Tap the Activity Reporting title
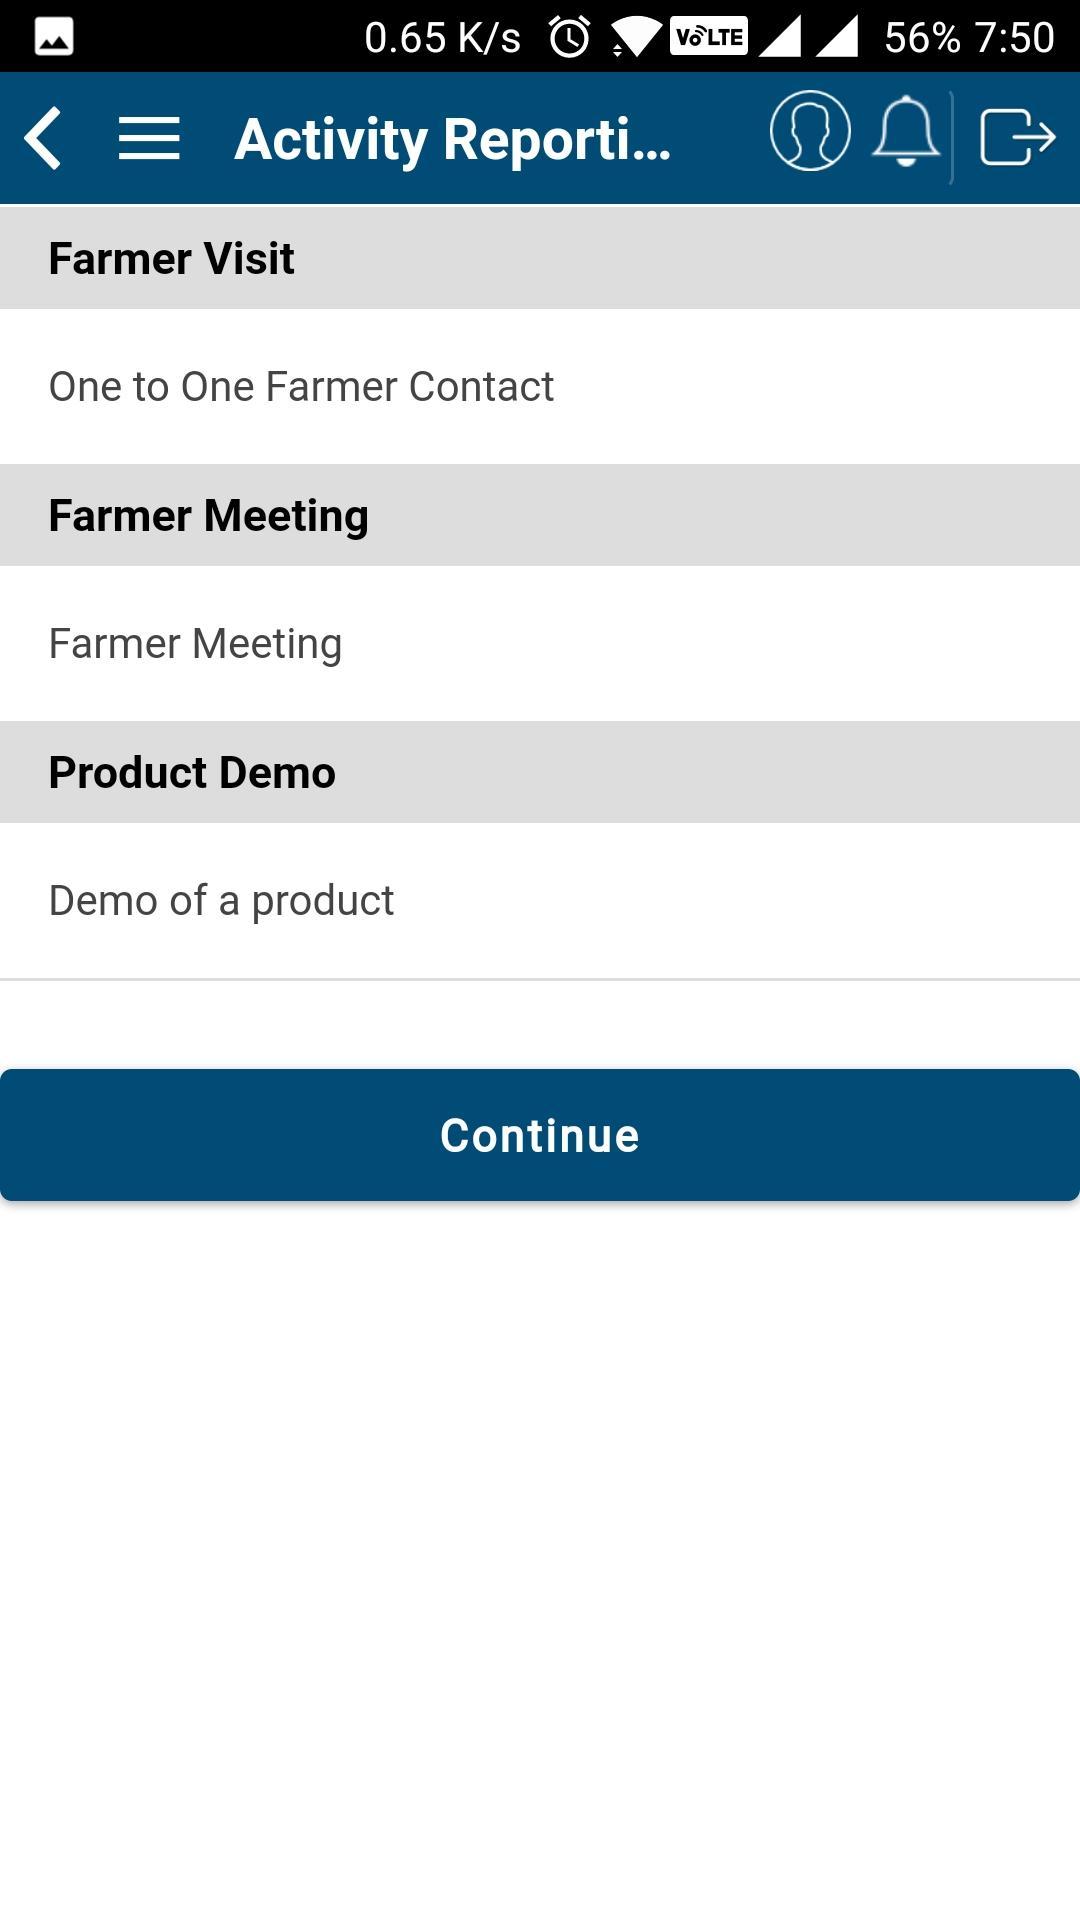This screenshot has width=1080, height=1920. tap(453, 139)
